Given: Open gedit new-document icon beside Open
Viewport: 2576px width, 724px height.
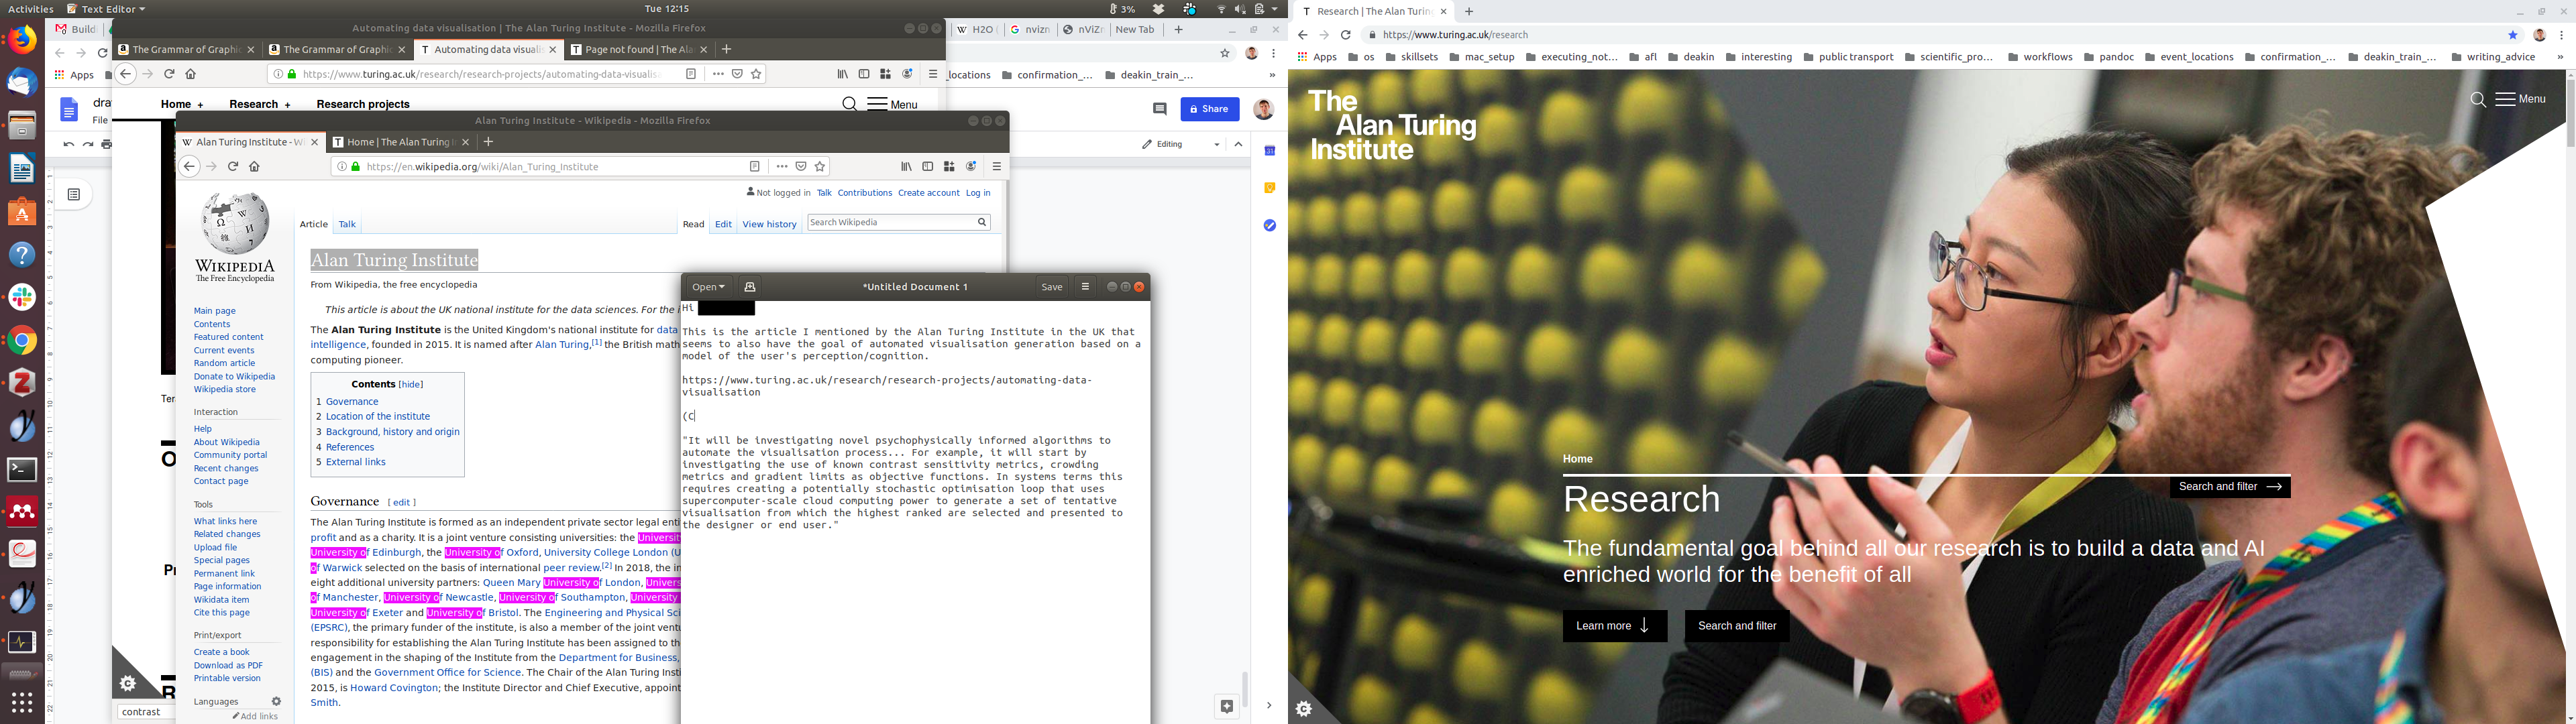Looking at the screenshot, I should click(x=750, y=287).
